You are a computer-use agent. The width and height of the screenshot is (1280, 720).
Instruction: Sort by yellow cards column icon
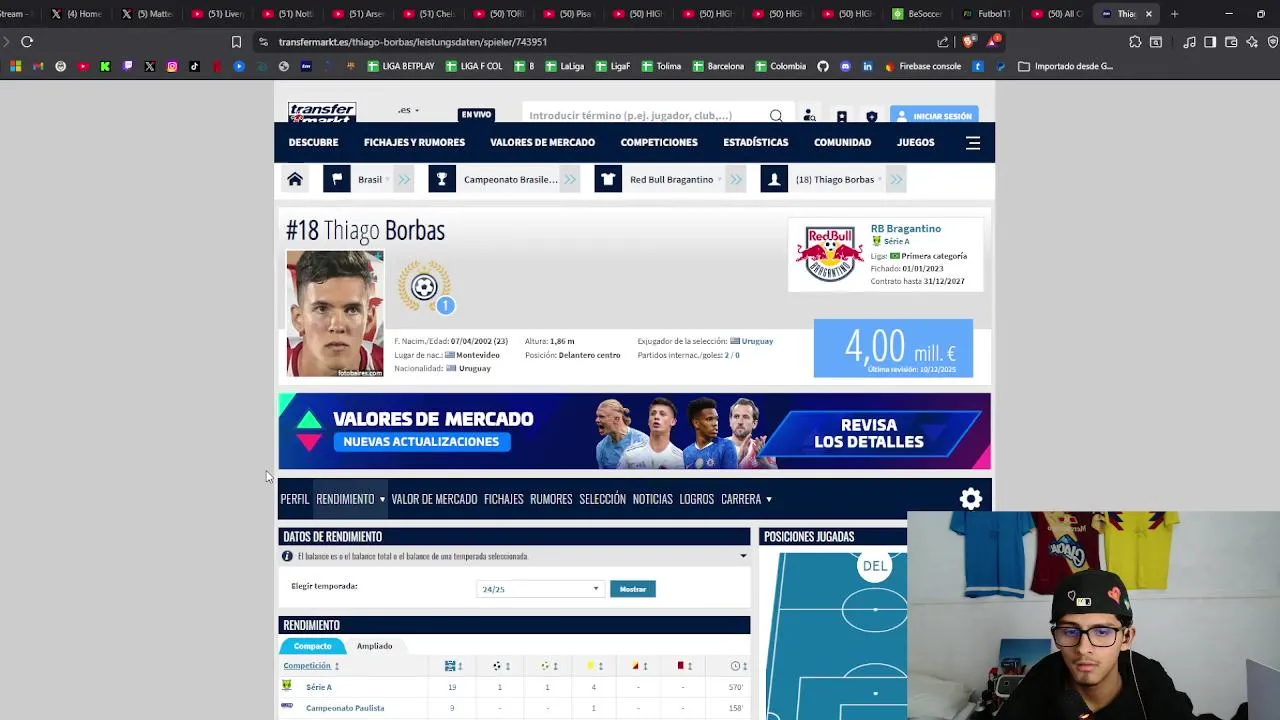[593, 666]
